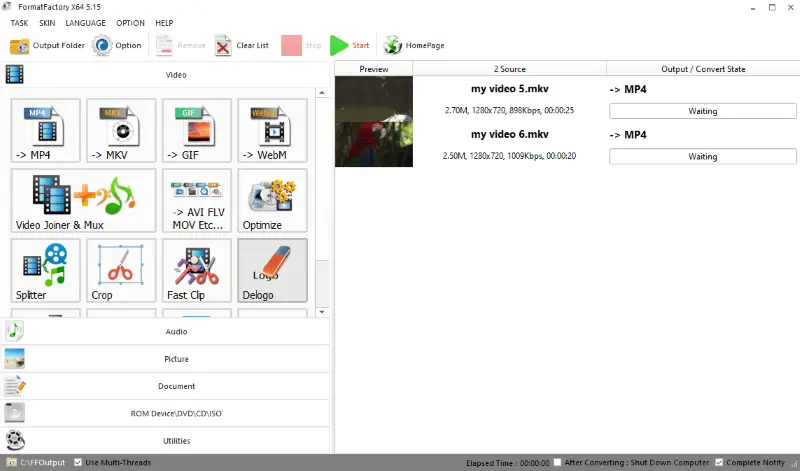Open the Output Folder toolbar button

[x=47, y=45]
